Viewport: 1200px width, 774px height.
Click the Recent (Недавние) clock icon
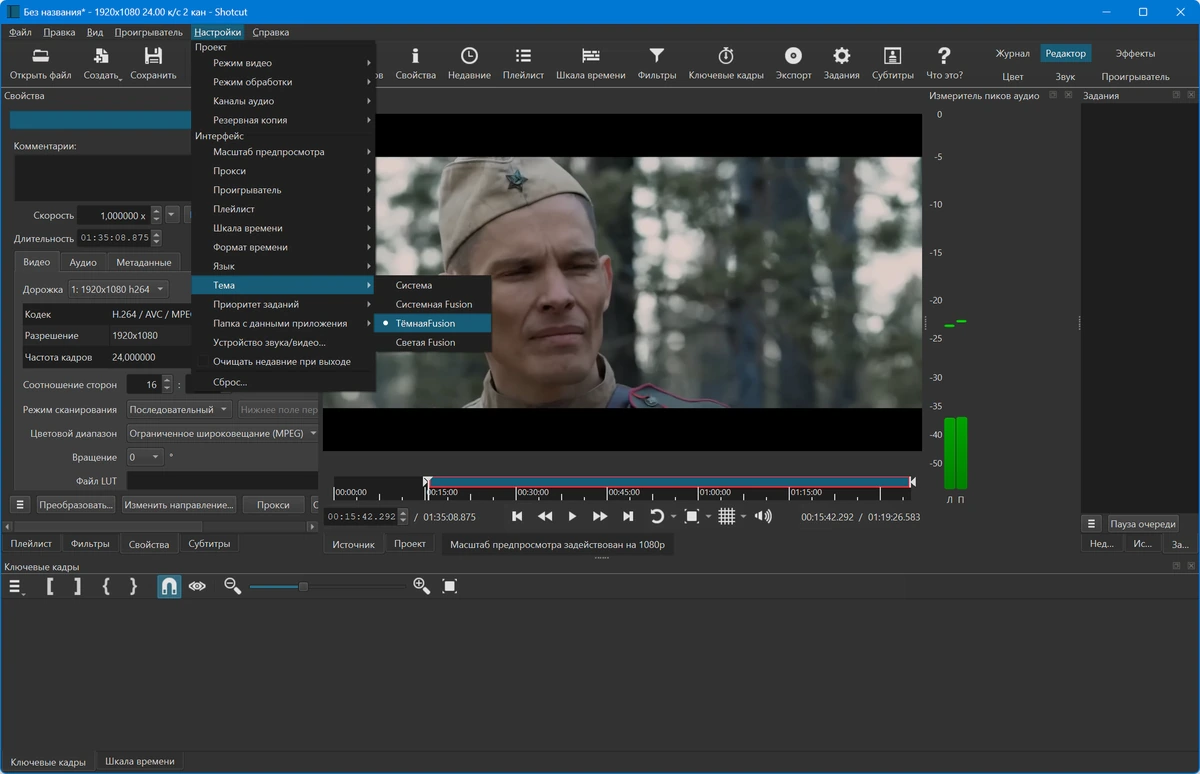469,62
